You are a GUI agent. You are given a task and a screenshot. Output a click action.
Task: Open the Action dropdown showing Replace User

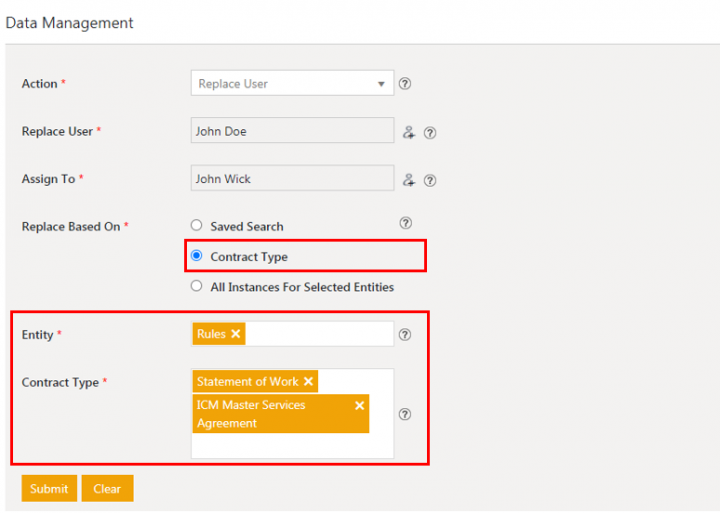click(292, 84)
